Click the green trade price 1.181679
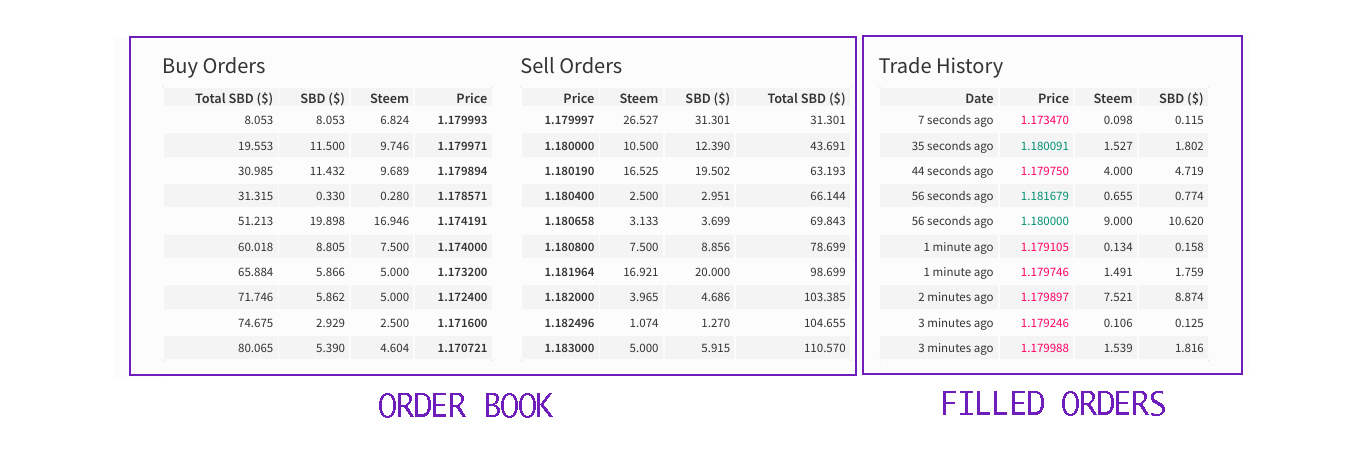Screen dimensions: 1364x455 pyautogui.click(x=1045, y=196)
